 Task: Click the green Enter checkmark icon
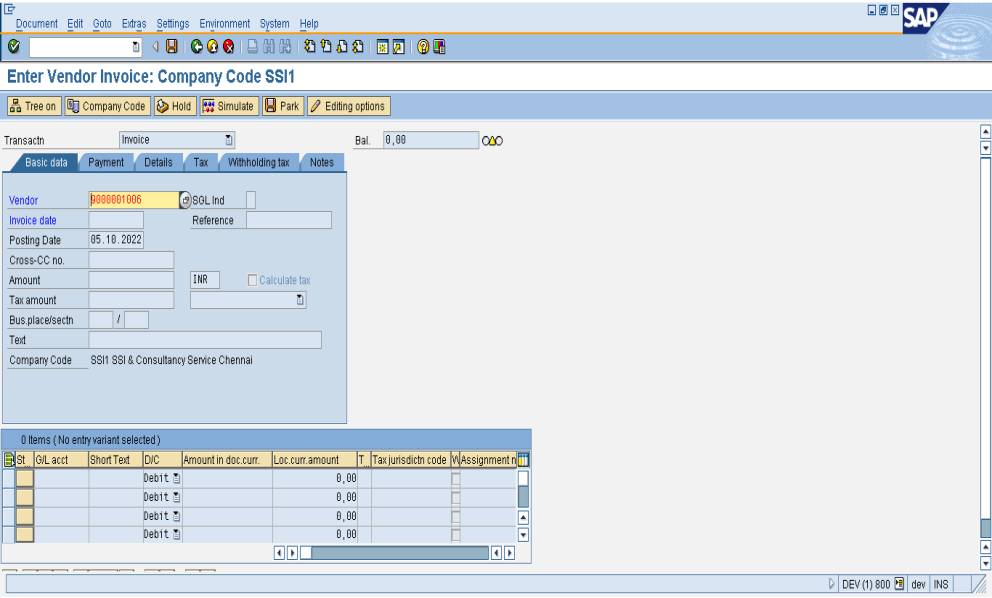(13, 47)
